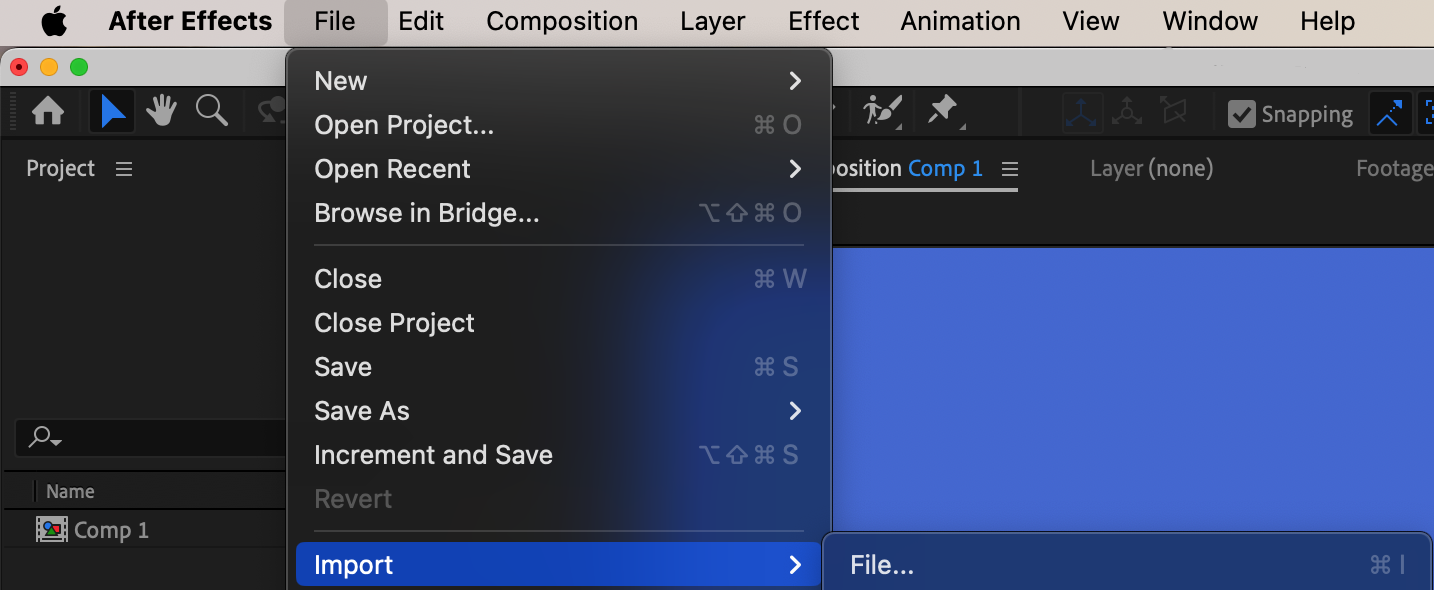Select the Puppet Pin tool
This screenshot has width=1434, height=590.
tap(943, 111)
